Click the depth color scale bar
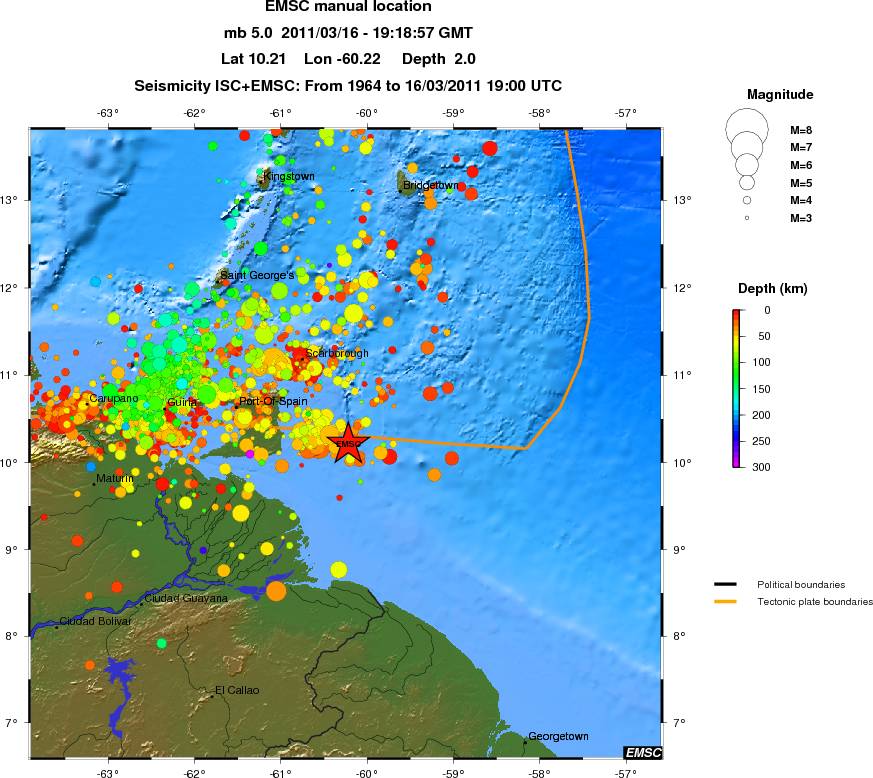Screen dimensions: 873x778 tap(736, 388)
